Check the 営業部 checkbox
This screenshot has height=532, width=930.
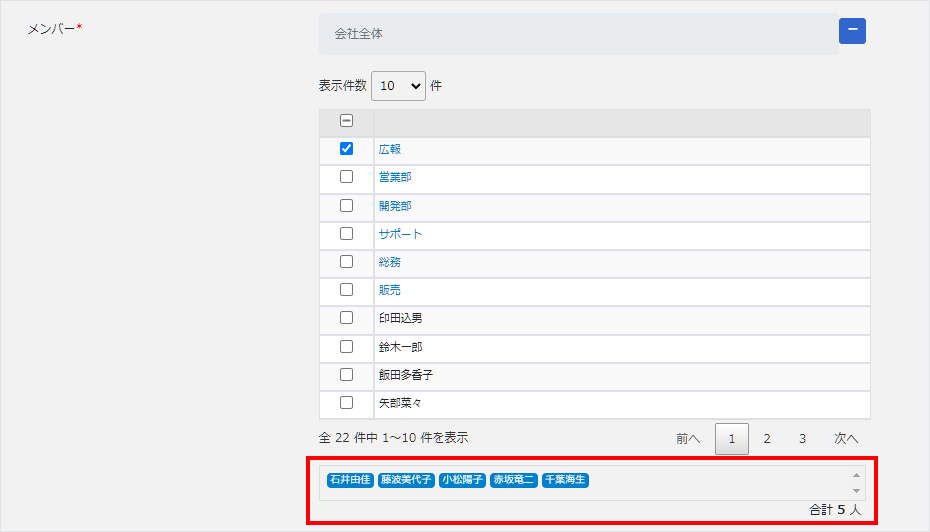[346, 177]
